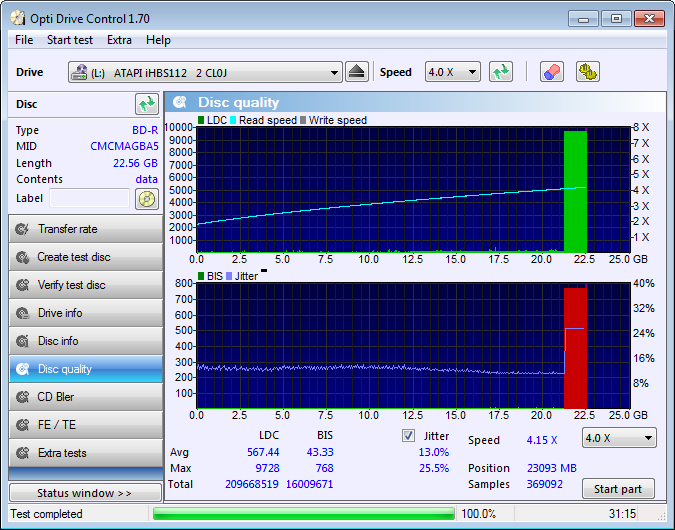
Task: Open the lower 4.0 X speed dropdown
Action: tap(619, 438)
